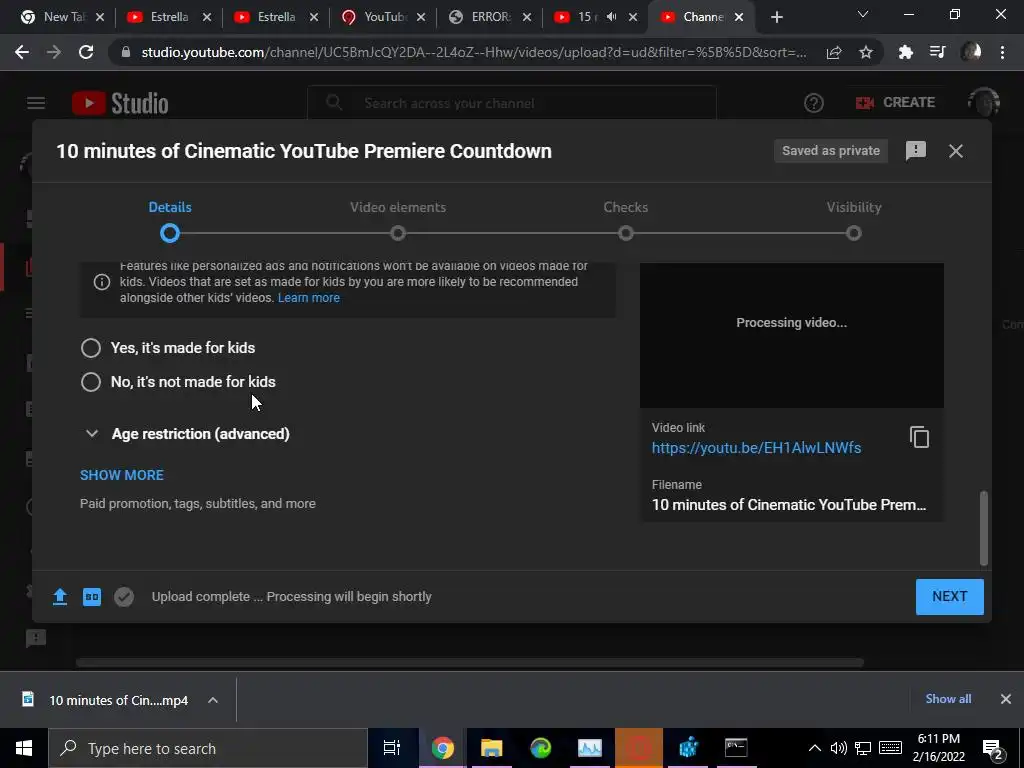The image size is (1024, 768).
Task: Click the YouTube Studio logo
Action: point(120,103)
